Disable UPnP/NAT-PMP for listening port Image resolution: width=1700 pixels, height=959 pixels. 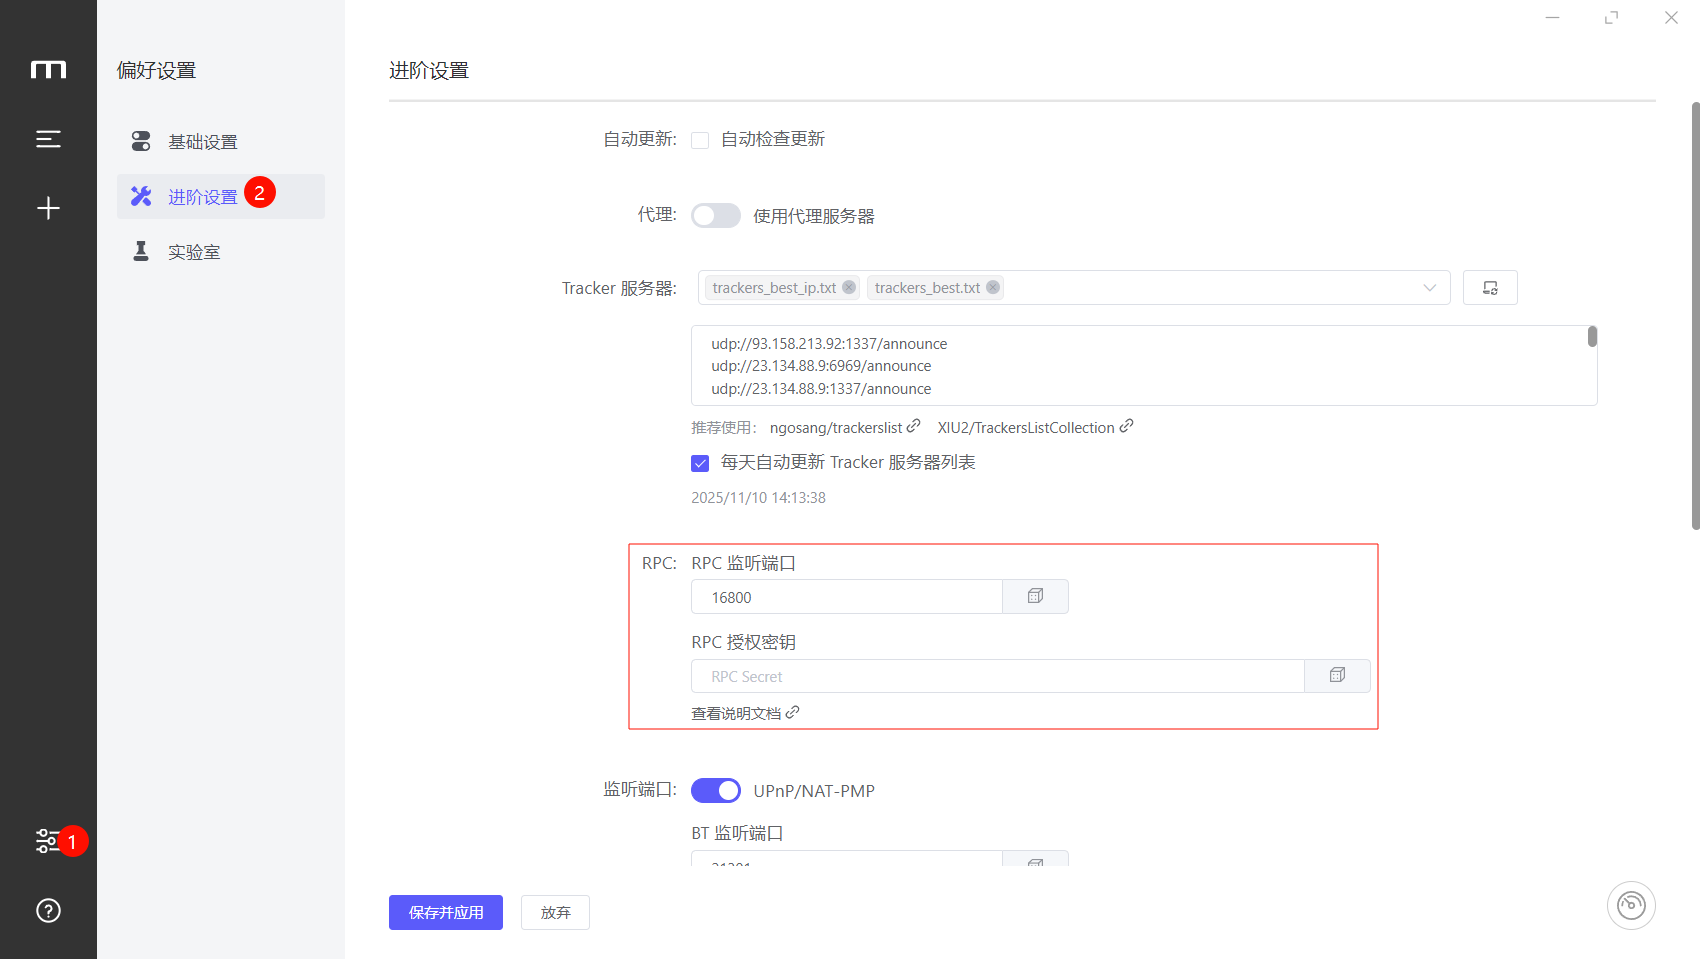[x=715, y=790]
